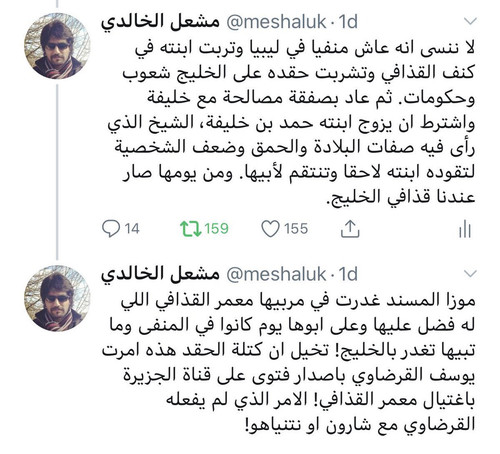Click the likes count 155
500x454 pixels.
(296, 229)
